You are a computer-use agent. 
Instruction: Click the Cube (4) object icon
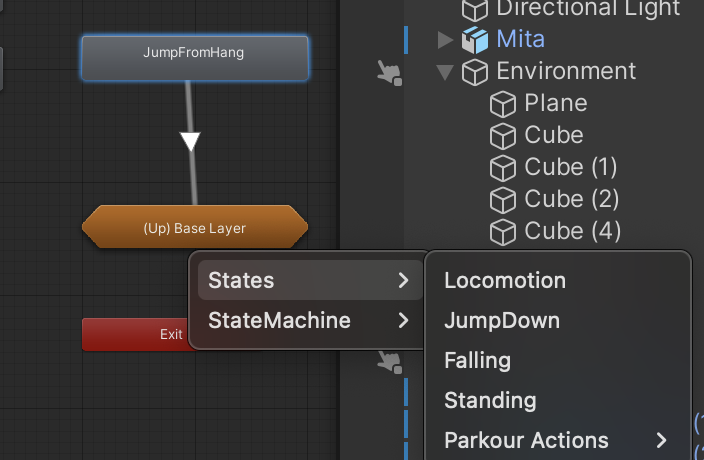(502, 231)
